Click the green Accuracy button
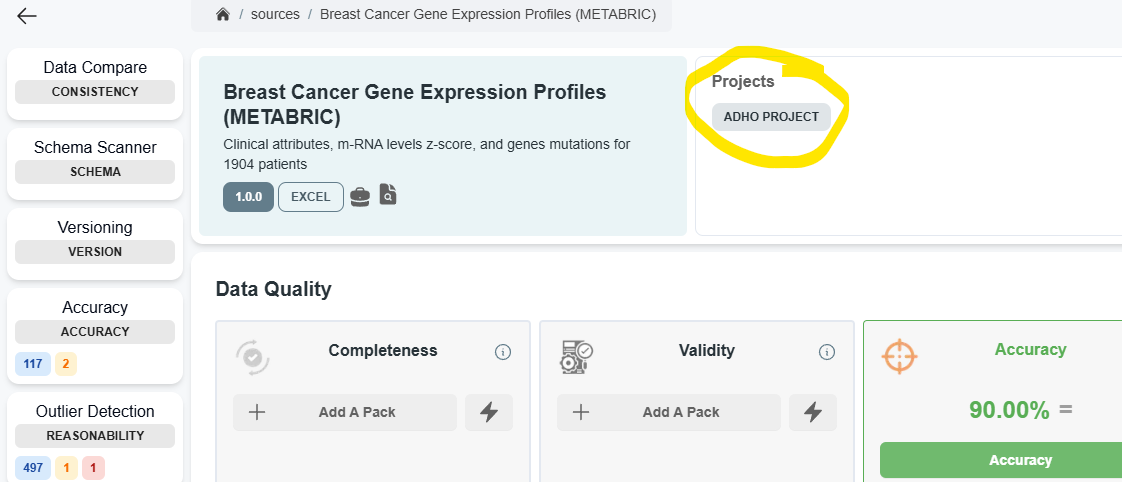Viewport: 1122px width, 482px height. pos(1001,461)
